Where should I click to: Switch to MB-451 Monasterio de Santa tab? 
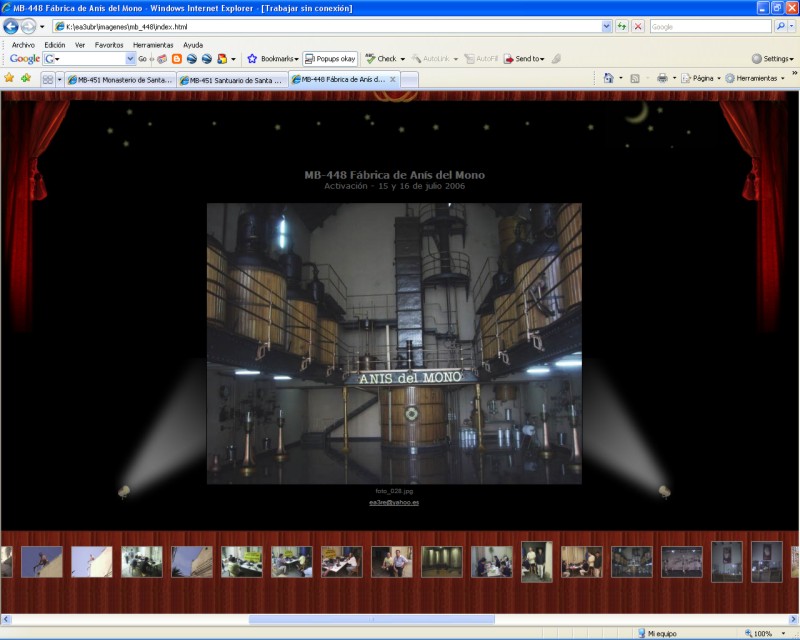(x=120, y=80)
